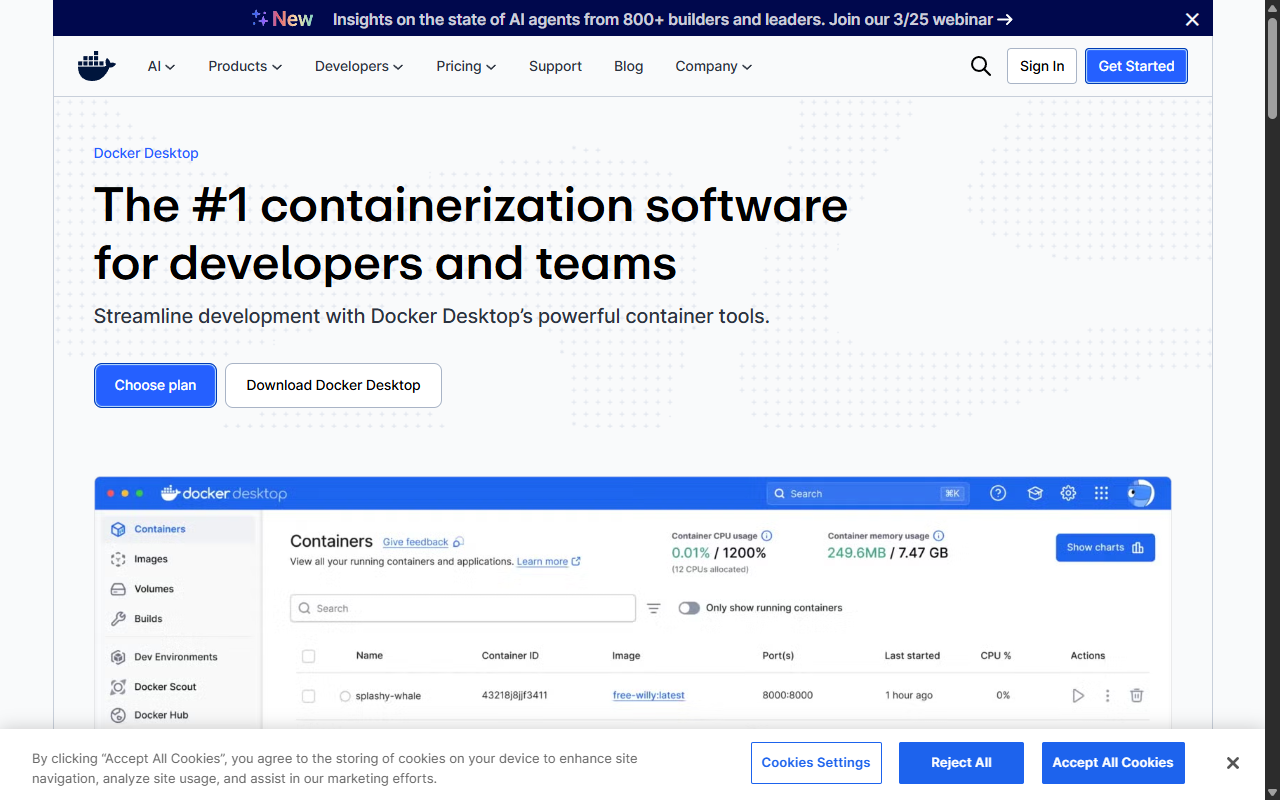Open the Developers dropdown
Screen dimensions: 1280x800
[x=358, y=66]
